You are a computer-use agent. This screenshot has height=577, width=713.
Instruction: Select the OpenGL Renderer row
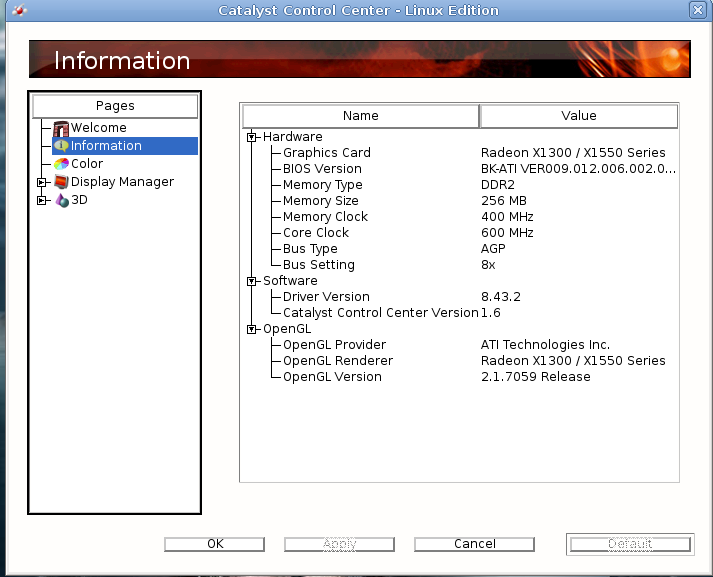coord(460,361)
